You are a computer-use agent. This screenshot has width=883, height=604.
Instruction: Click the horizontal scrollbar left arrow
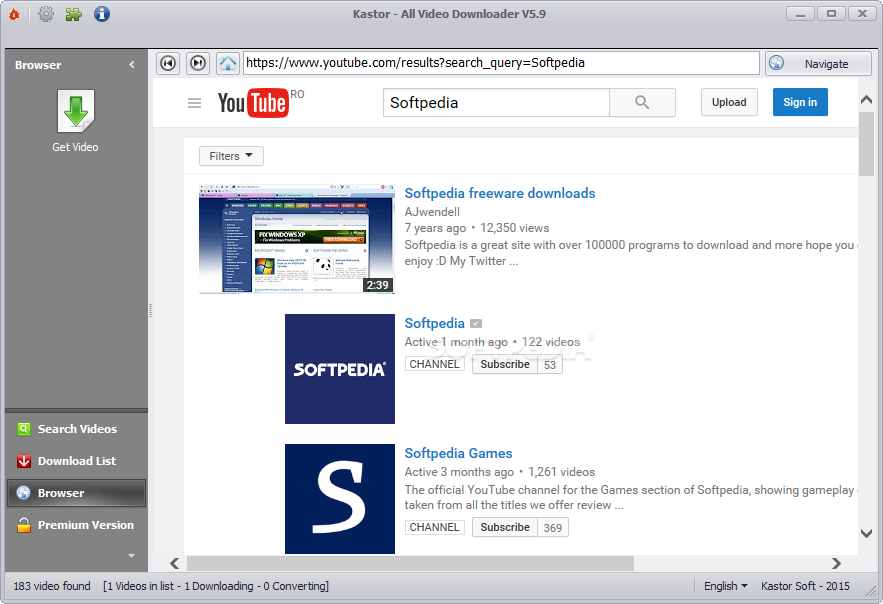[x=175, y=563]
